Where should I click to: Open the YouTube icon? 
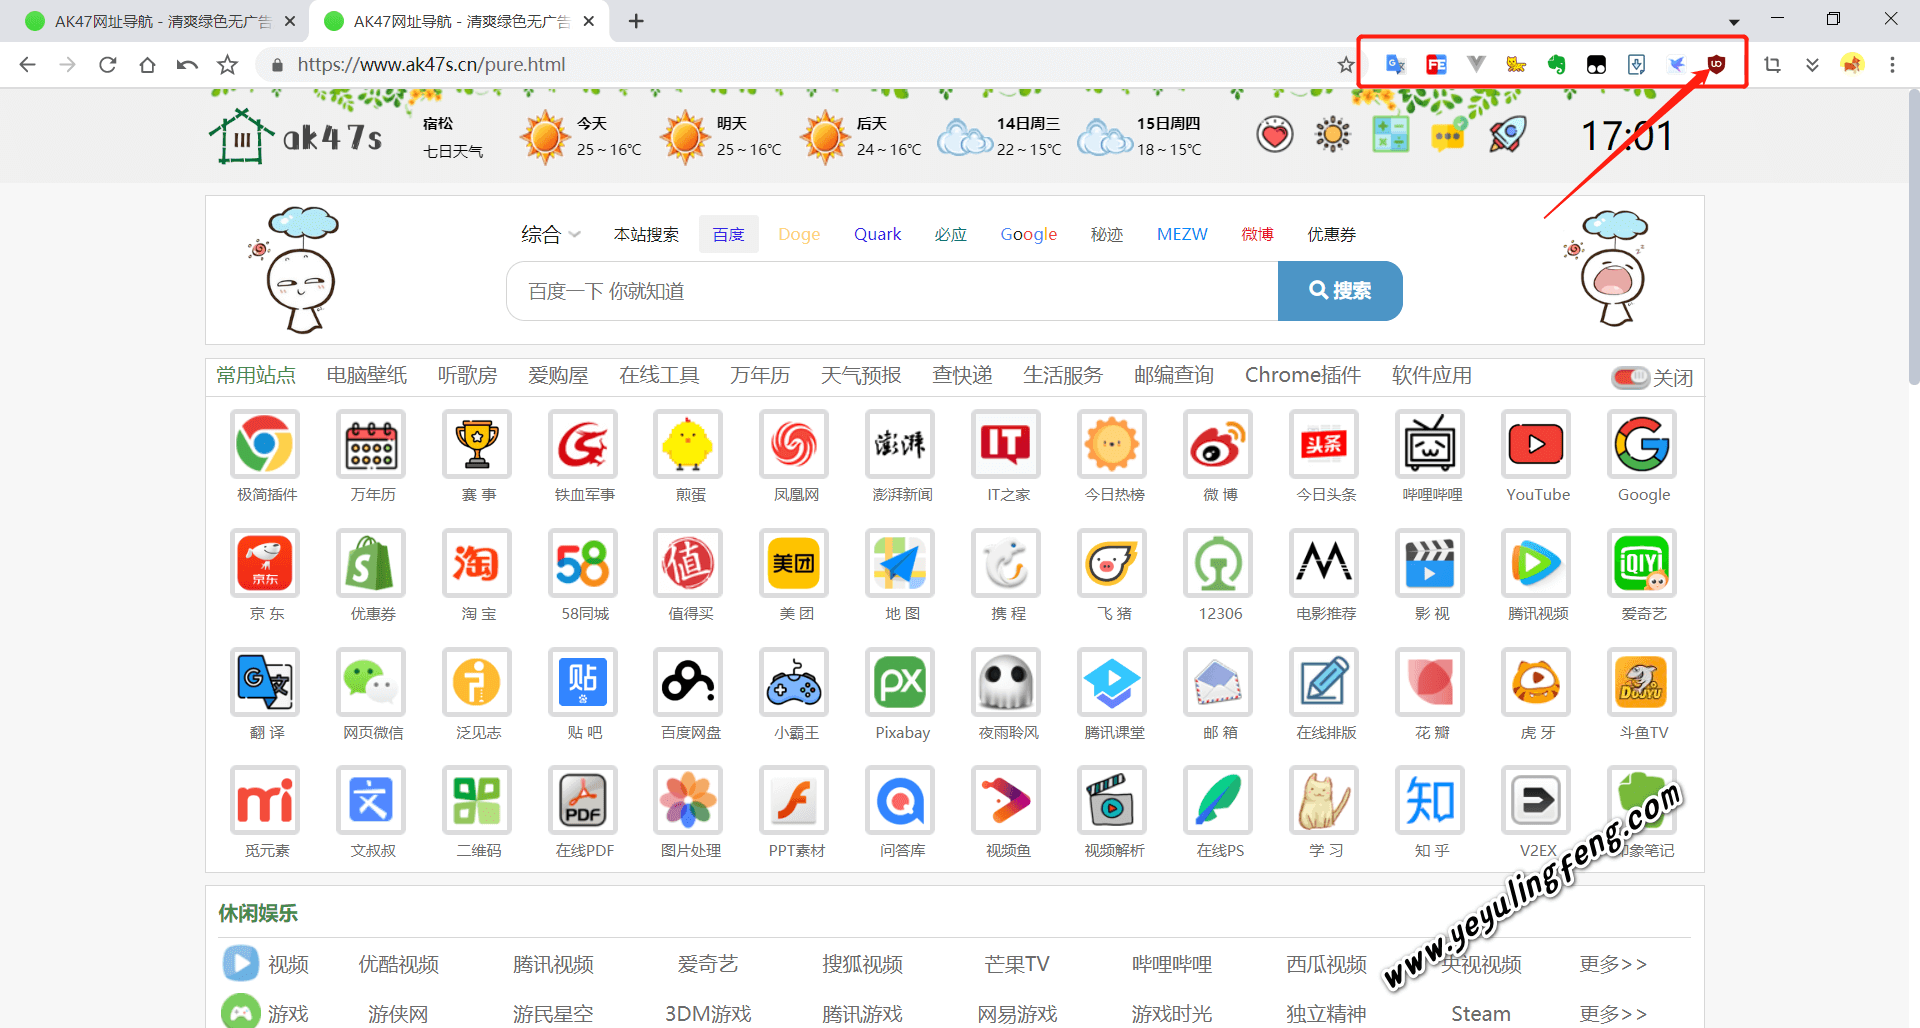click(x=1536, y=444)
